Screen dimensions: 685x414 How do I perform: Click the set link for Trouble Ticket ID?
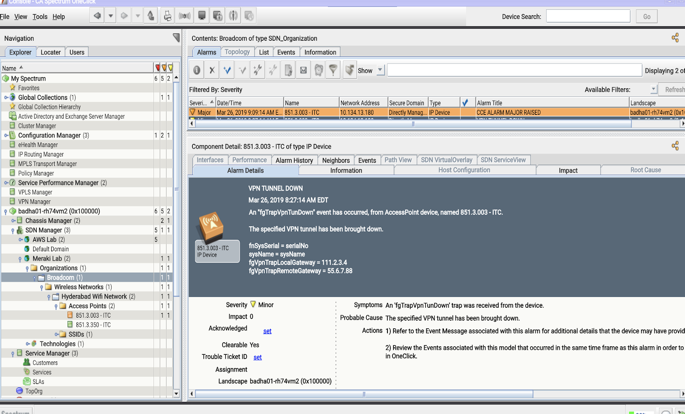pos(258,357)
